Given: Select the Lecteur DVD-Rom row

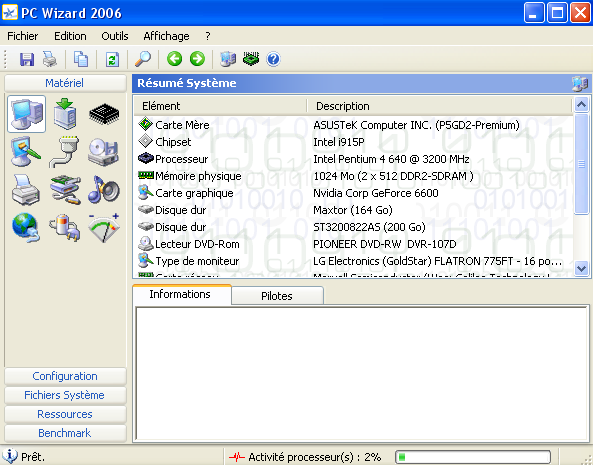Looking at the screenshot, I should (353, 244).
